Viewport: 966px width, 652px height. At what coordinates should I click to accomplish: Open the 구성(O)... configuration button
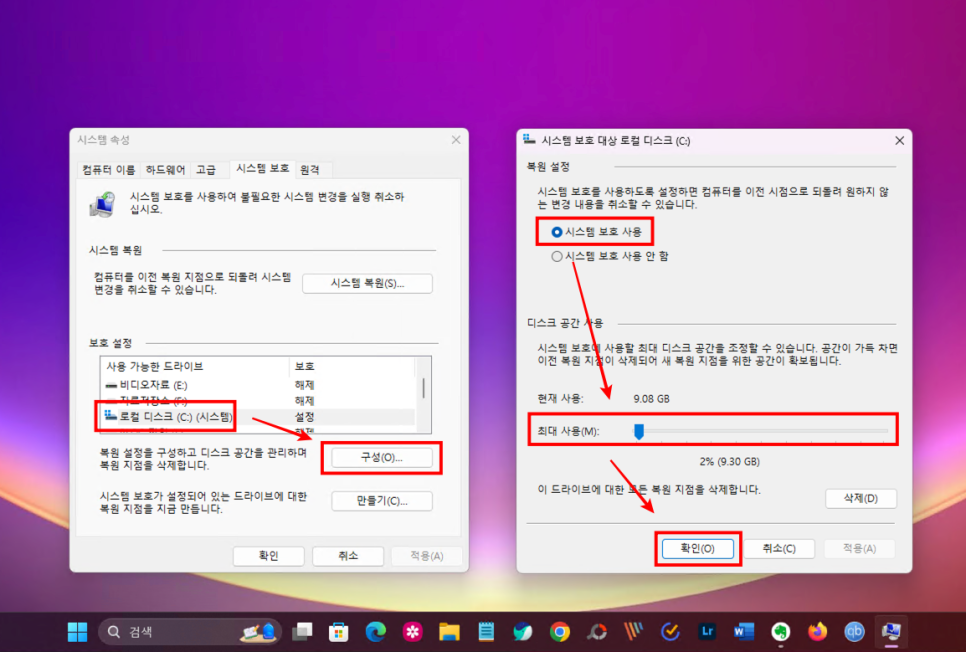pos(381,458)
